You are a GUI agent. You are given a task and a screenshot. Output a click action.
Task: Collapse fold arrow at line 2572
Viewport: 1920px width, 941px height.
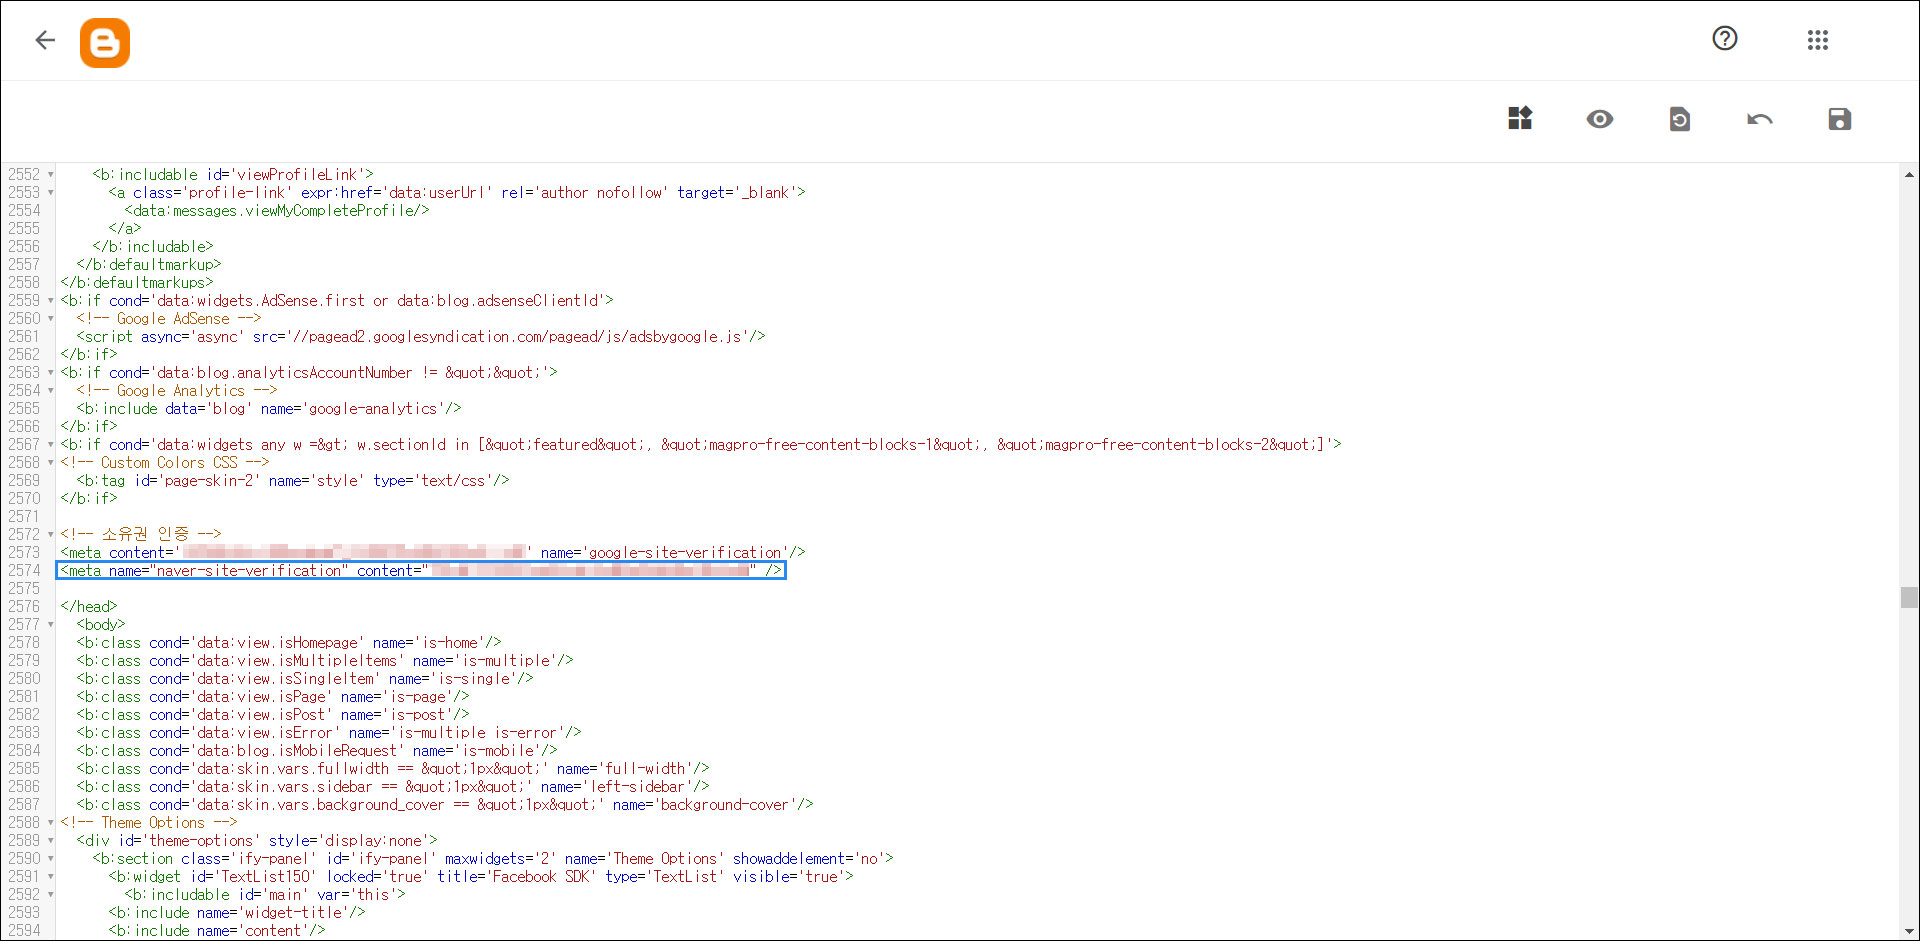50,534
